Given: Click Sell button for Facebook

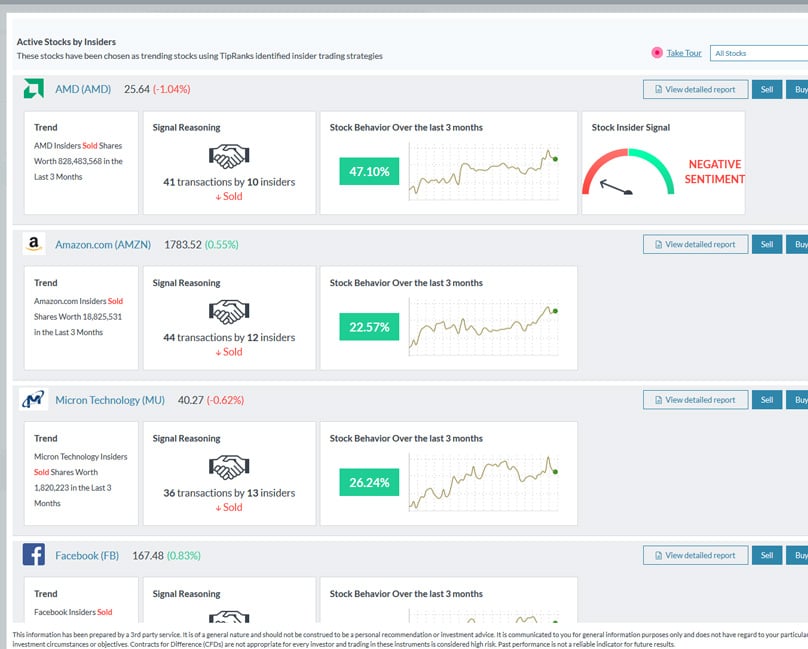Looking at the screenshot, I should tap(767, 555).
